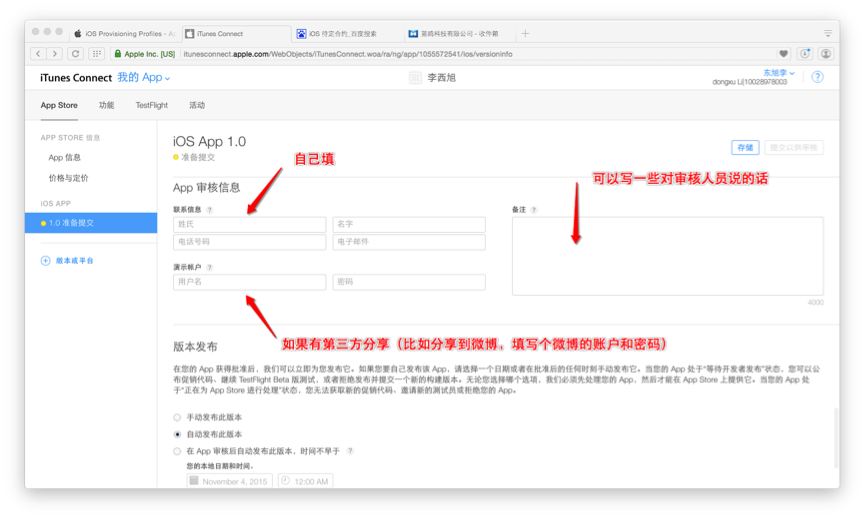
Task: Click the app icon placeholder next to 李西旭
Action: tap(415, 78)
